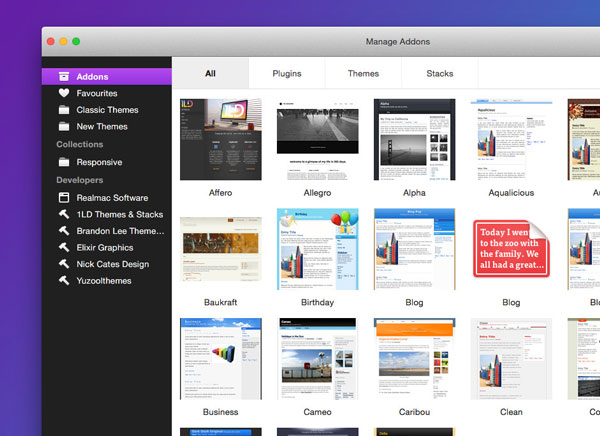Click hammer icon beside Brandon Lee Theme
This screenshot has height=436, width=600.
(x=64, y=231)
